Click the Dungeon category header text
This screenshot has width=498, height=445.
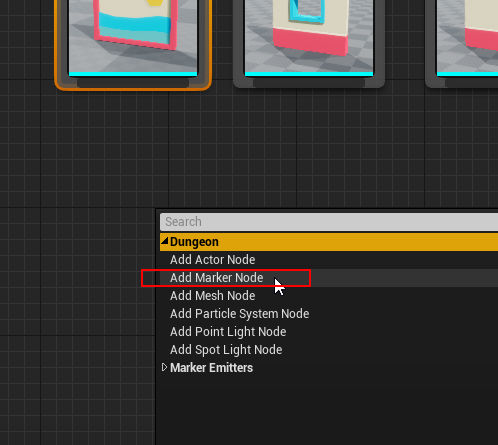[194, 242]
